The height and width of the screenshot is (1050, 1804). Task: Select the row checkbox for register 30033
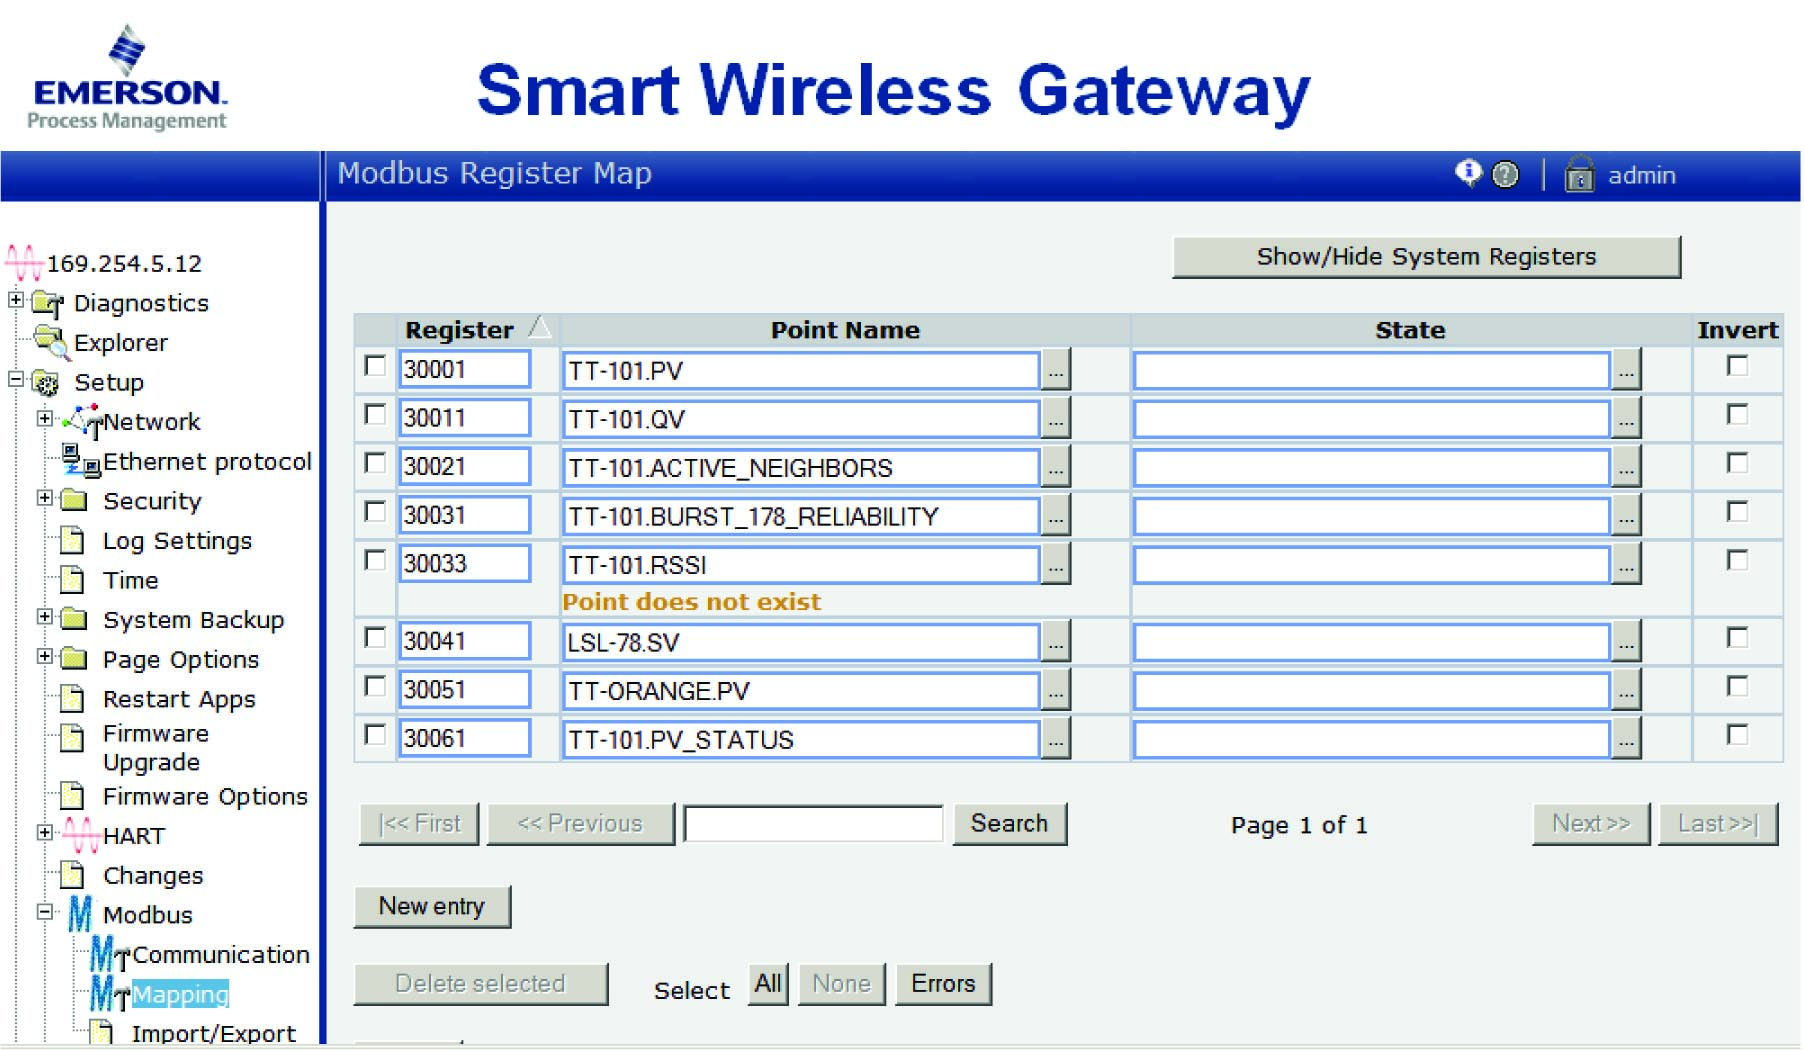click(375, 560)
